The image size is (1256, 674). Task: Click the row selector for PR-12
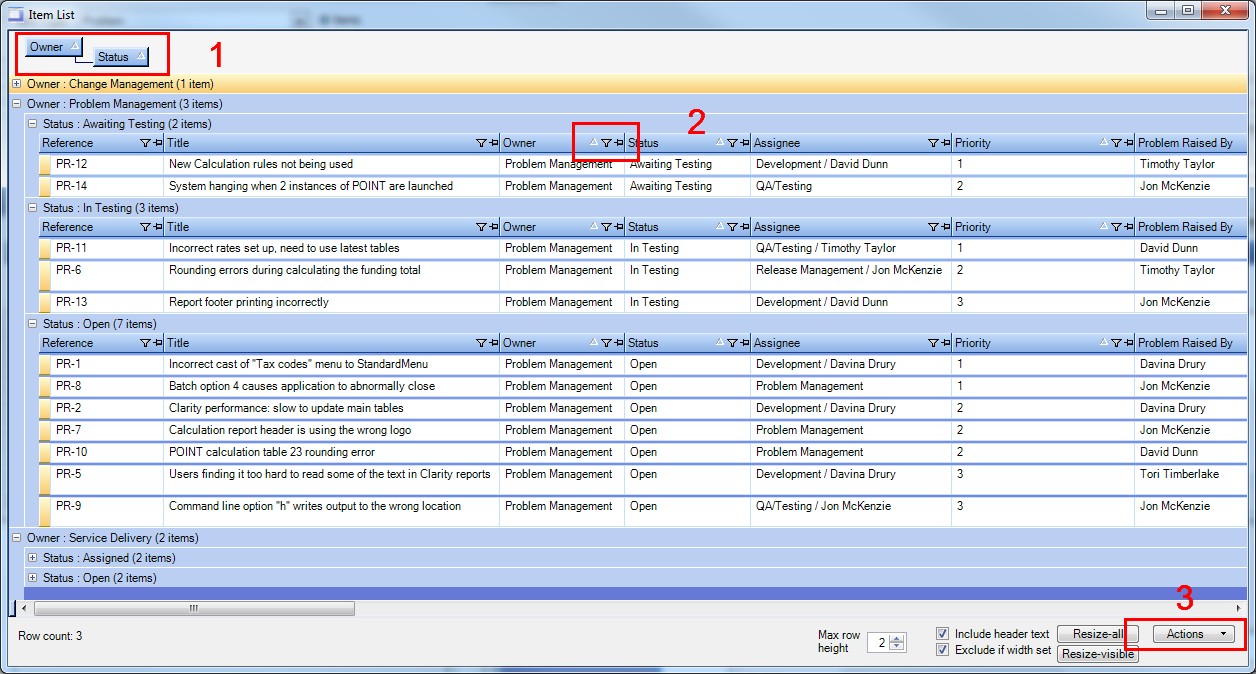(44, 164)
